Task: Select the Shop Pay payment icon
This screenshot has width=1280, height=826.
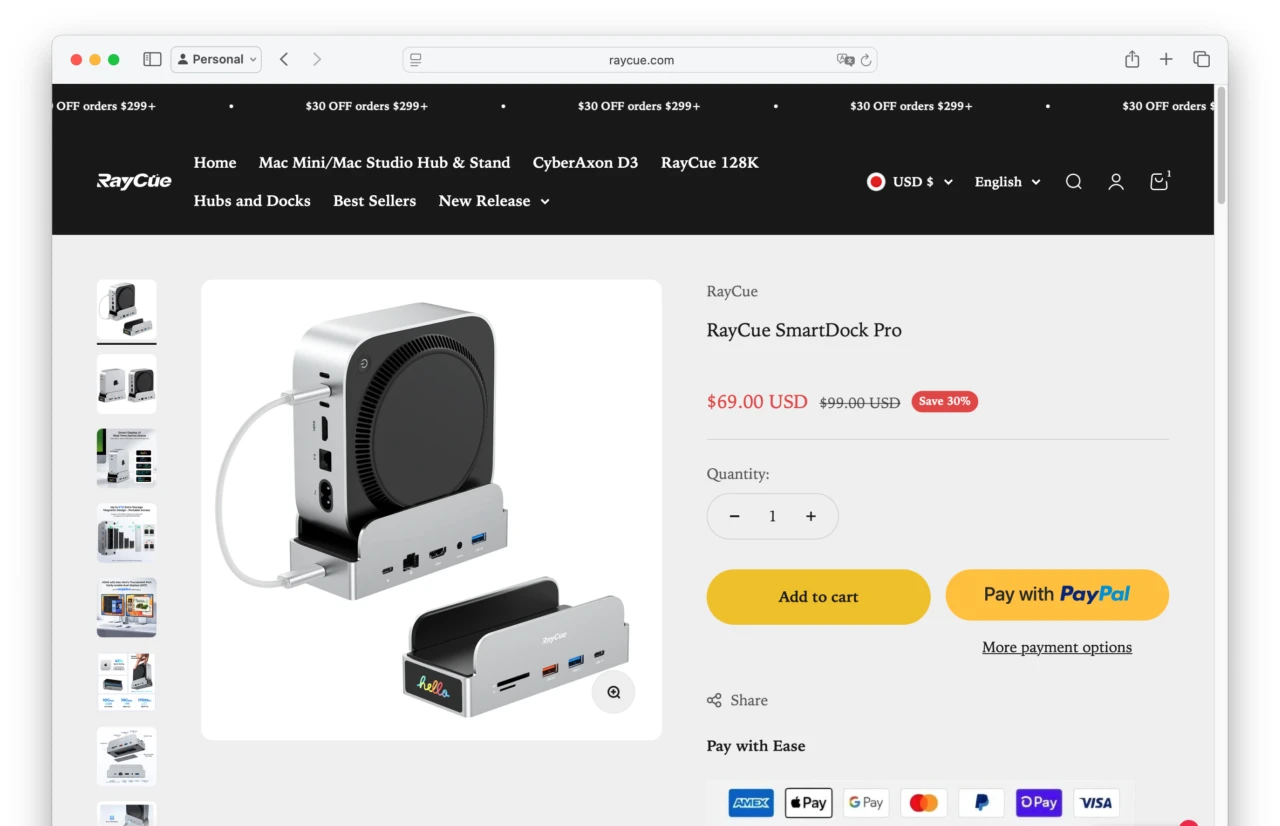Action: (1038, 802)
